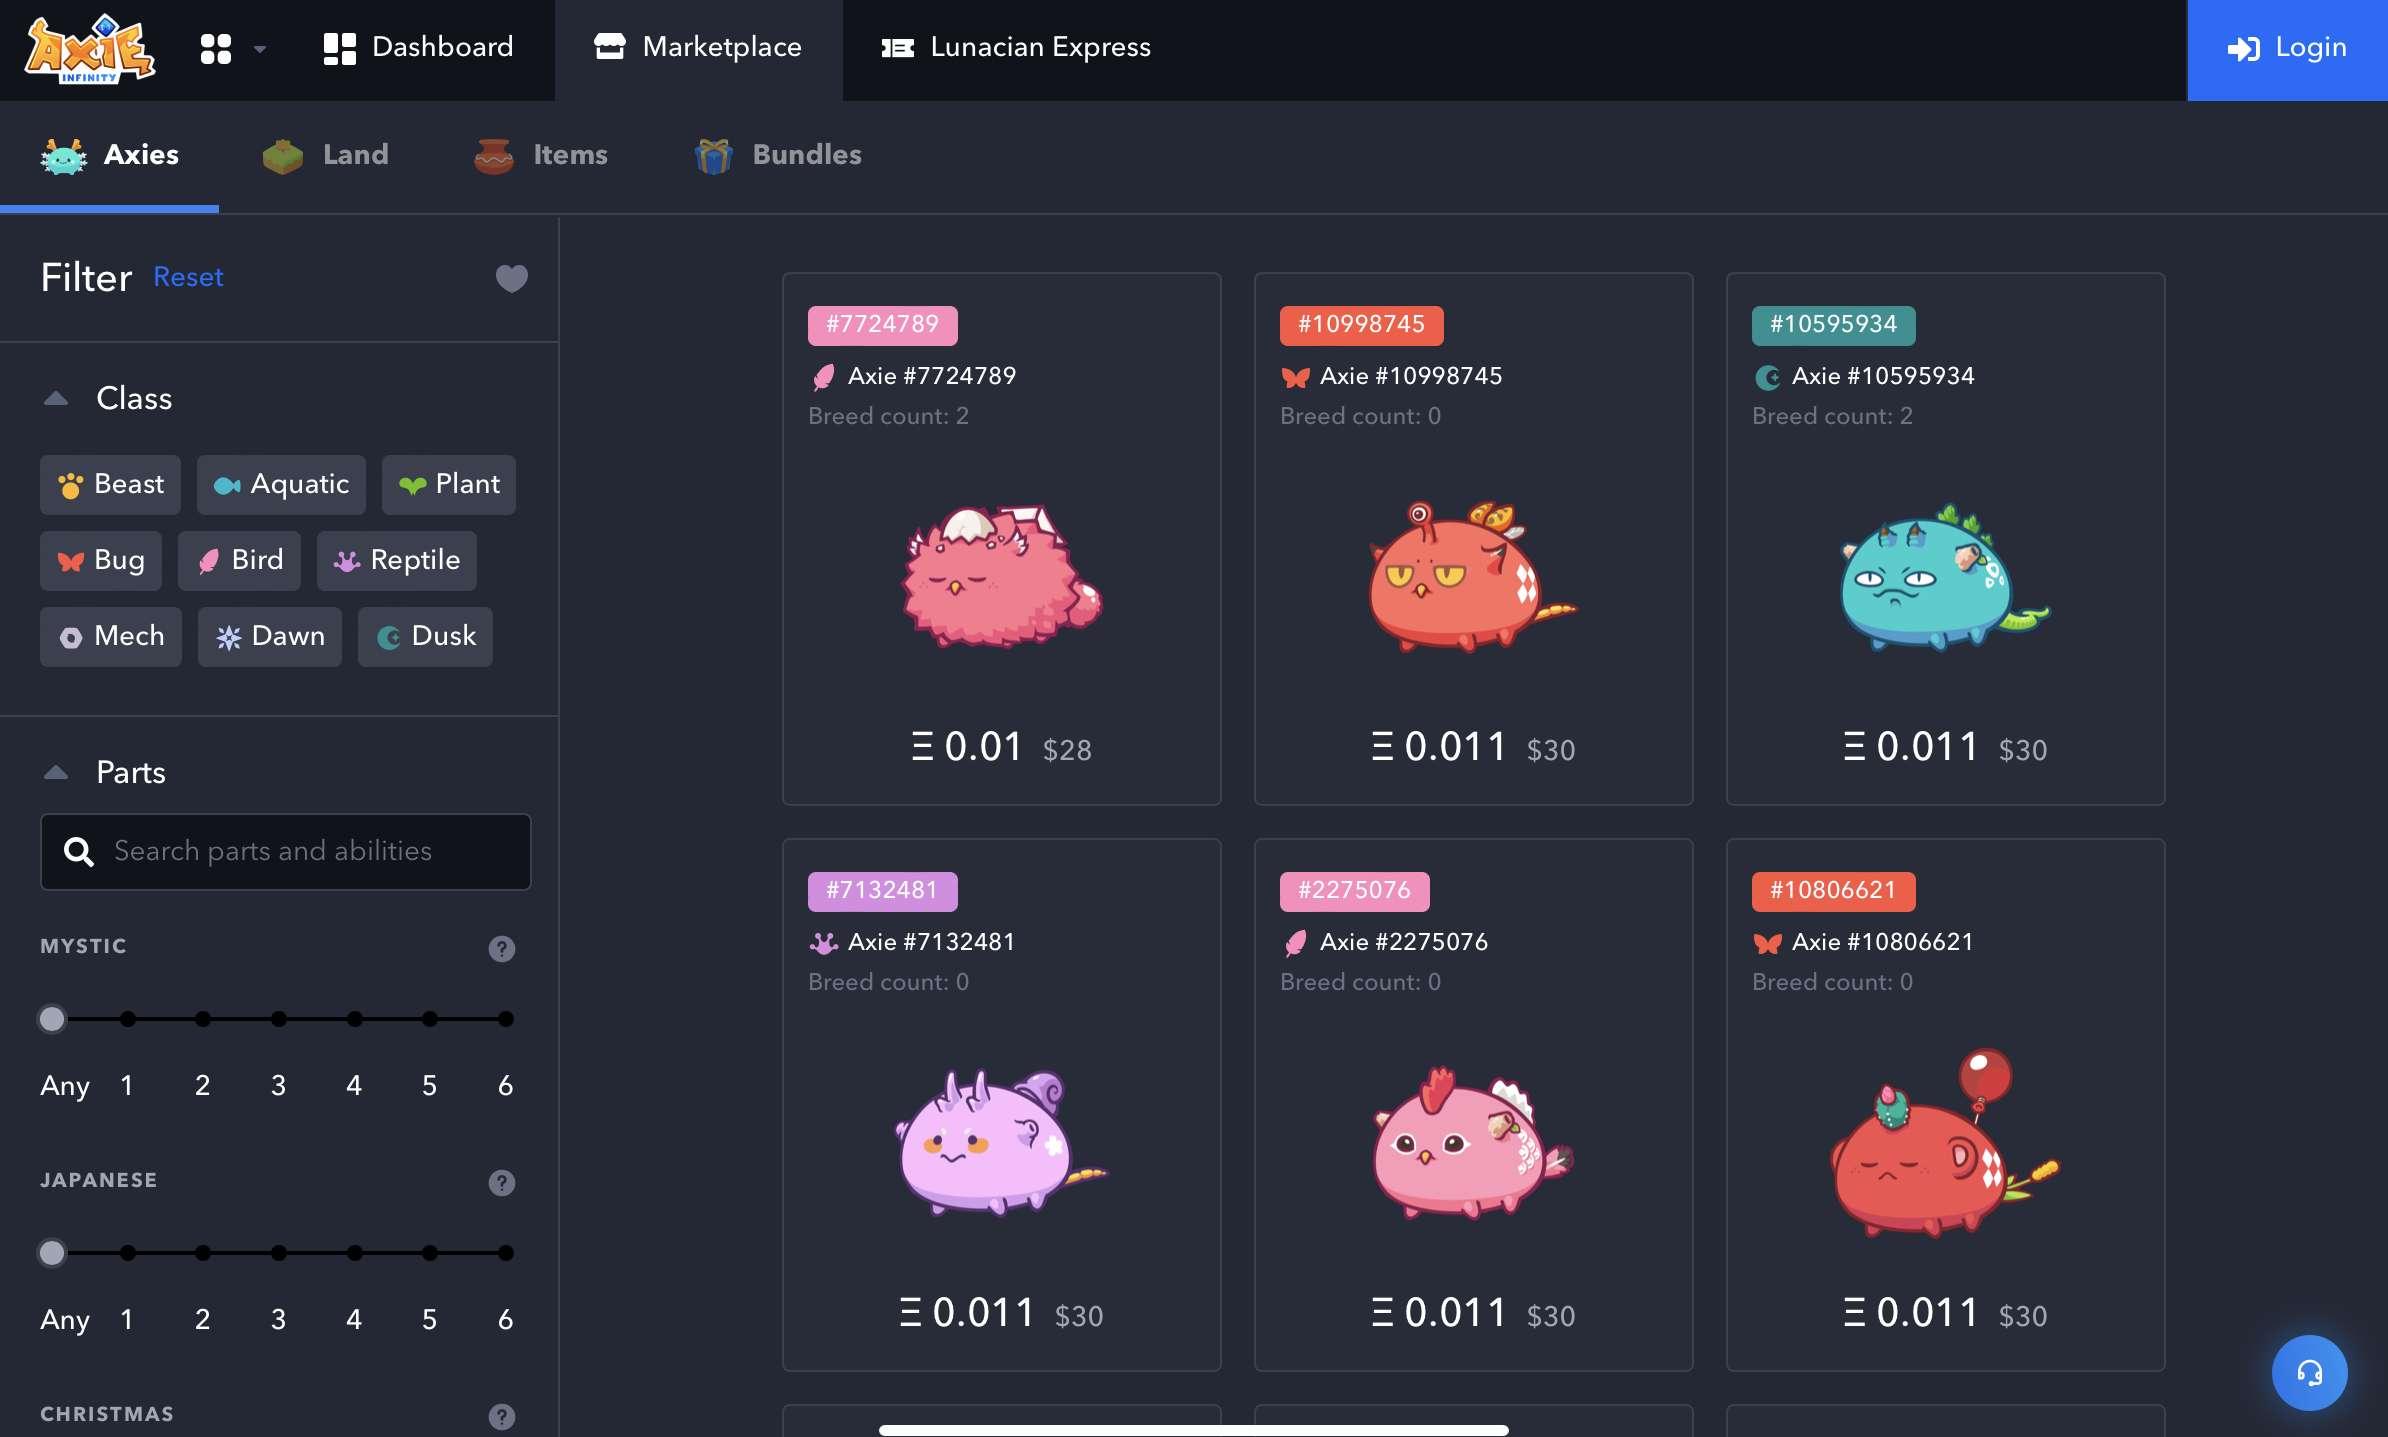
Task: Click the #2275076 ID badge
Action: 1354,891
